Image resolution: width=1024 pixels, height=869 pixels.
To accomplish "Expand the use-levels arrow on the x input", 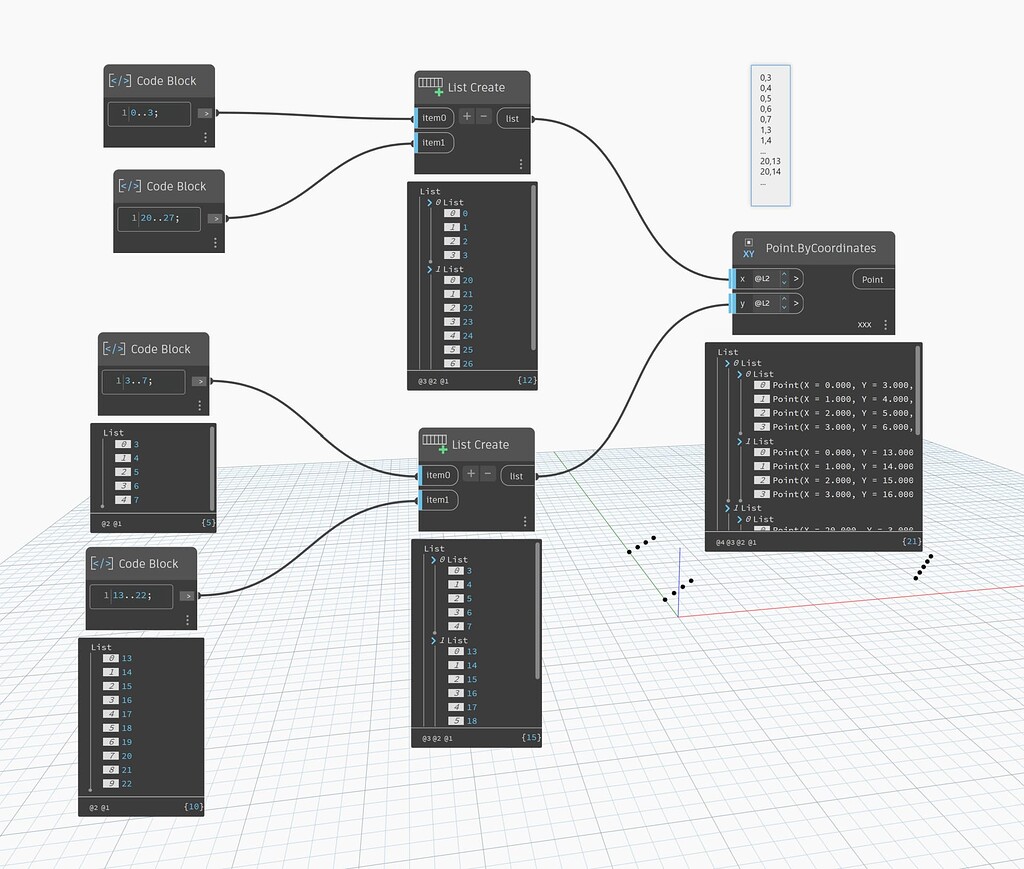I will pos(796,279).
